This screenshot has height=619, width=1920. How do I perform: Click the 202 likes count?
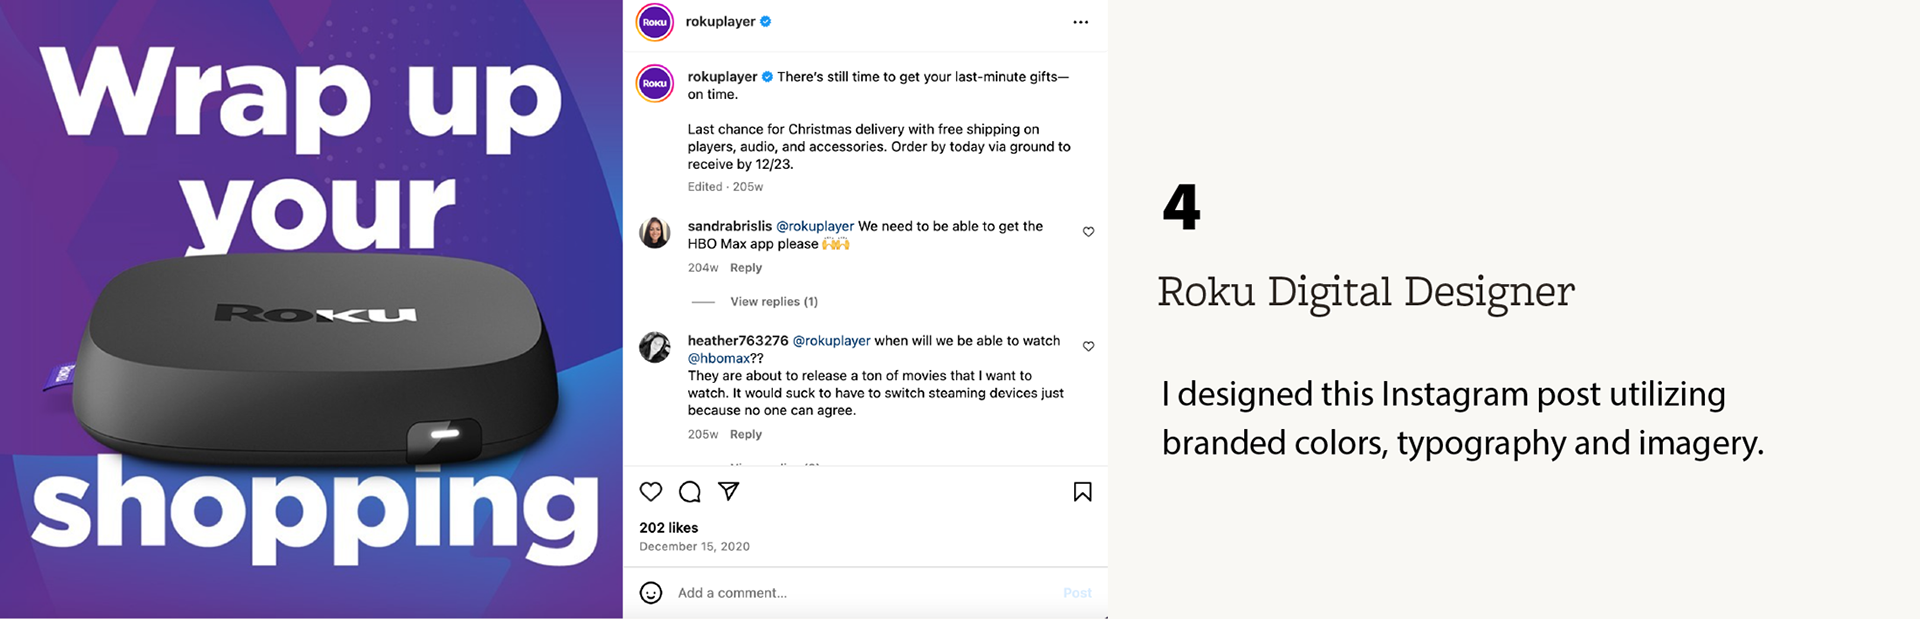point(669,528)
